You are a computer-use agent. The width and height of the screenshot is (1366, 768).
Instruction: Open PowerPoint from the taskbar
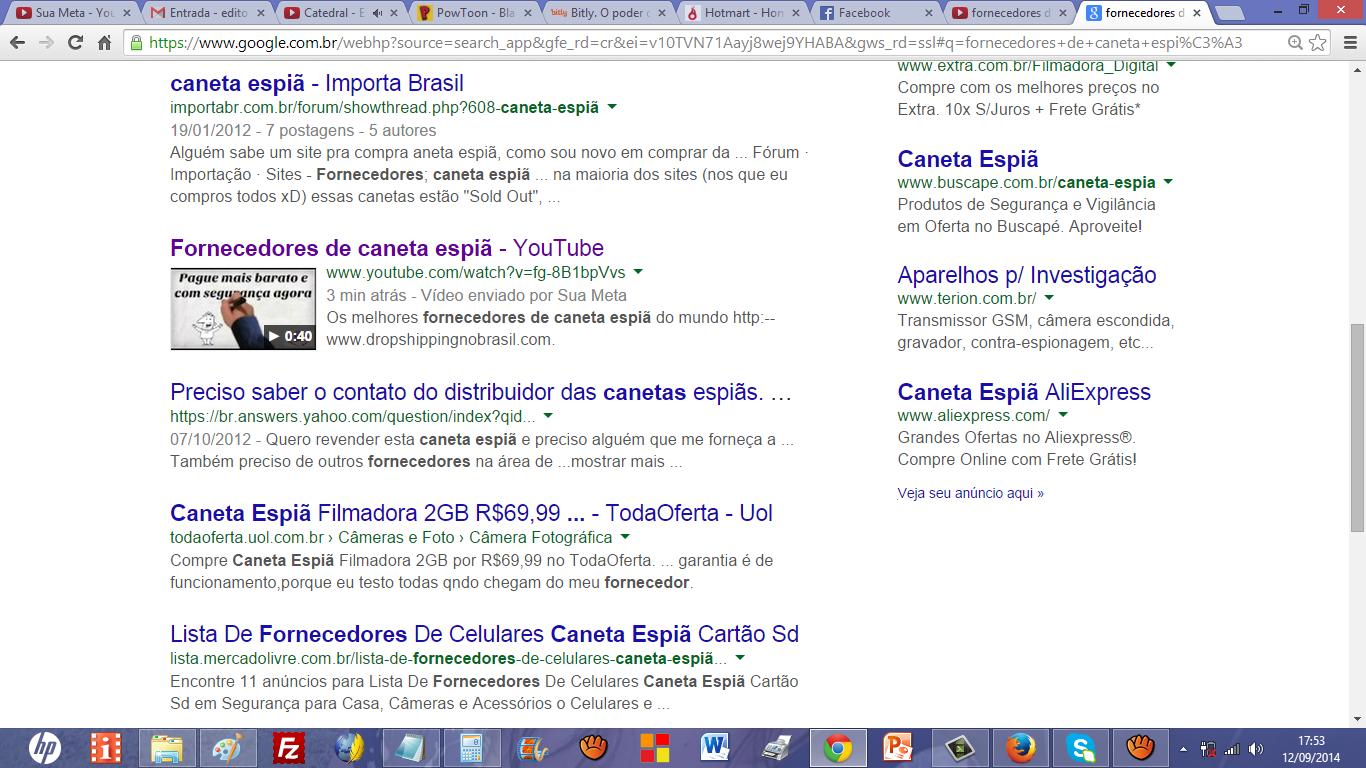pos(898,747)
